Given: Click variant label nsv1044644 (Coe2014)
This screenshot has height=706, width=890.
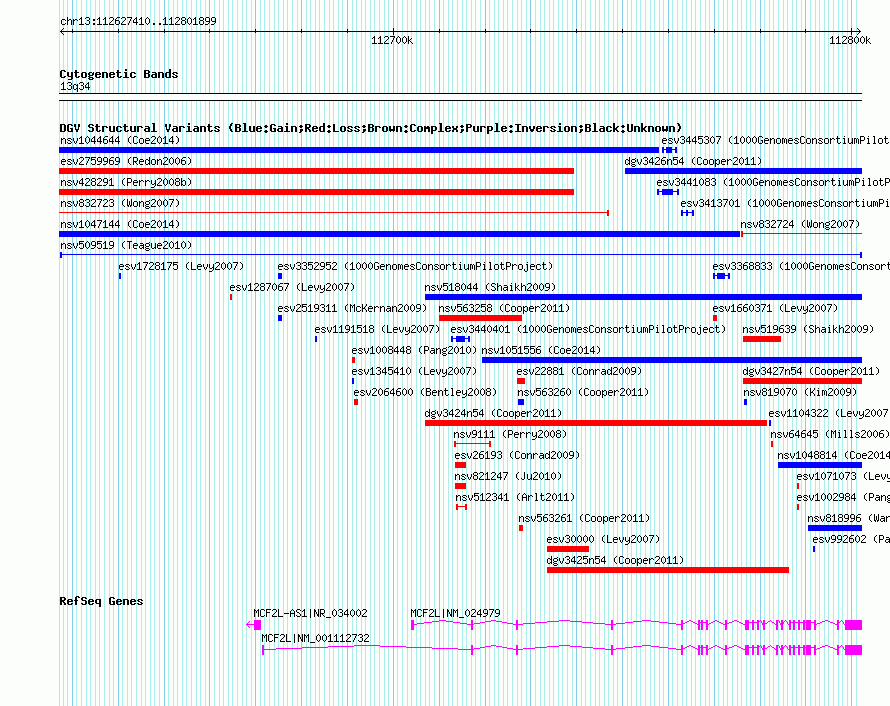Looking at the screenshot, I should click(x=120, y=140).
